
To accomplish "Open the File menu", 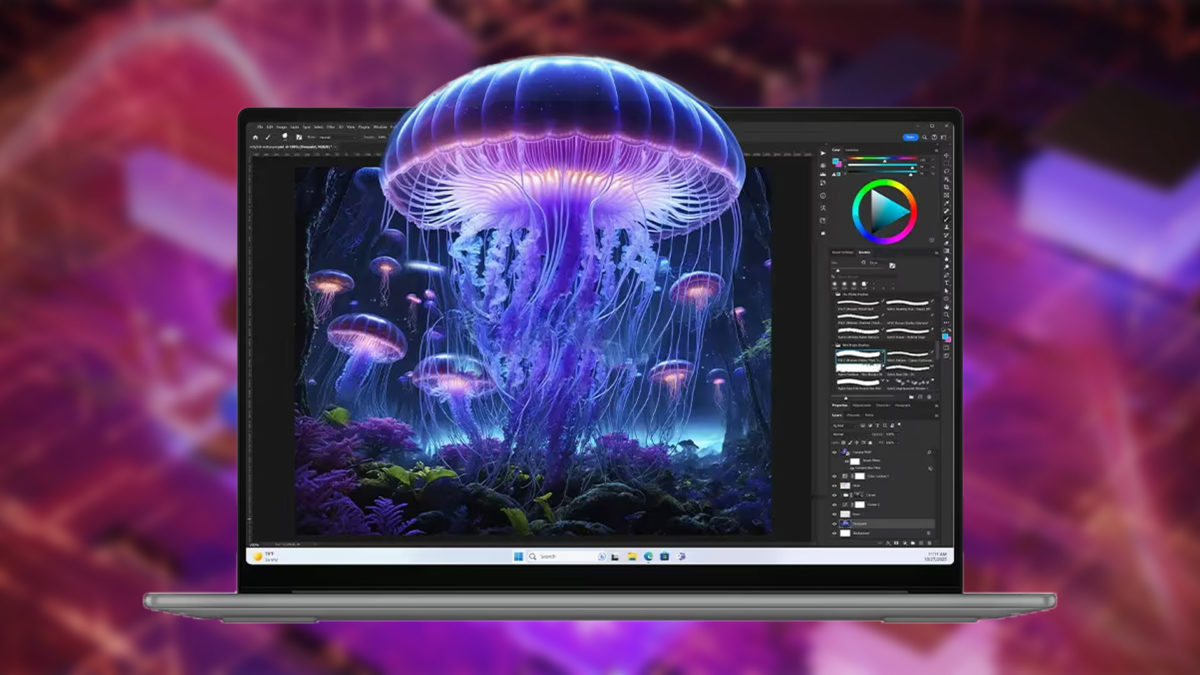I will coord(259,127).
